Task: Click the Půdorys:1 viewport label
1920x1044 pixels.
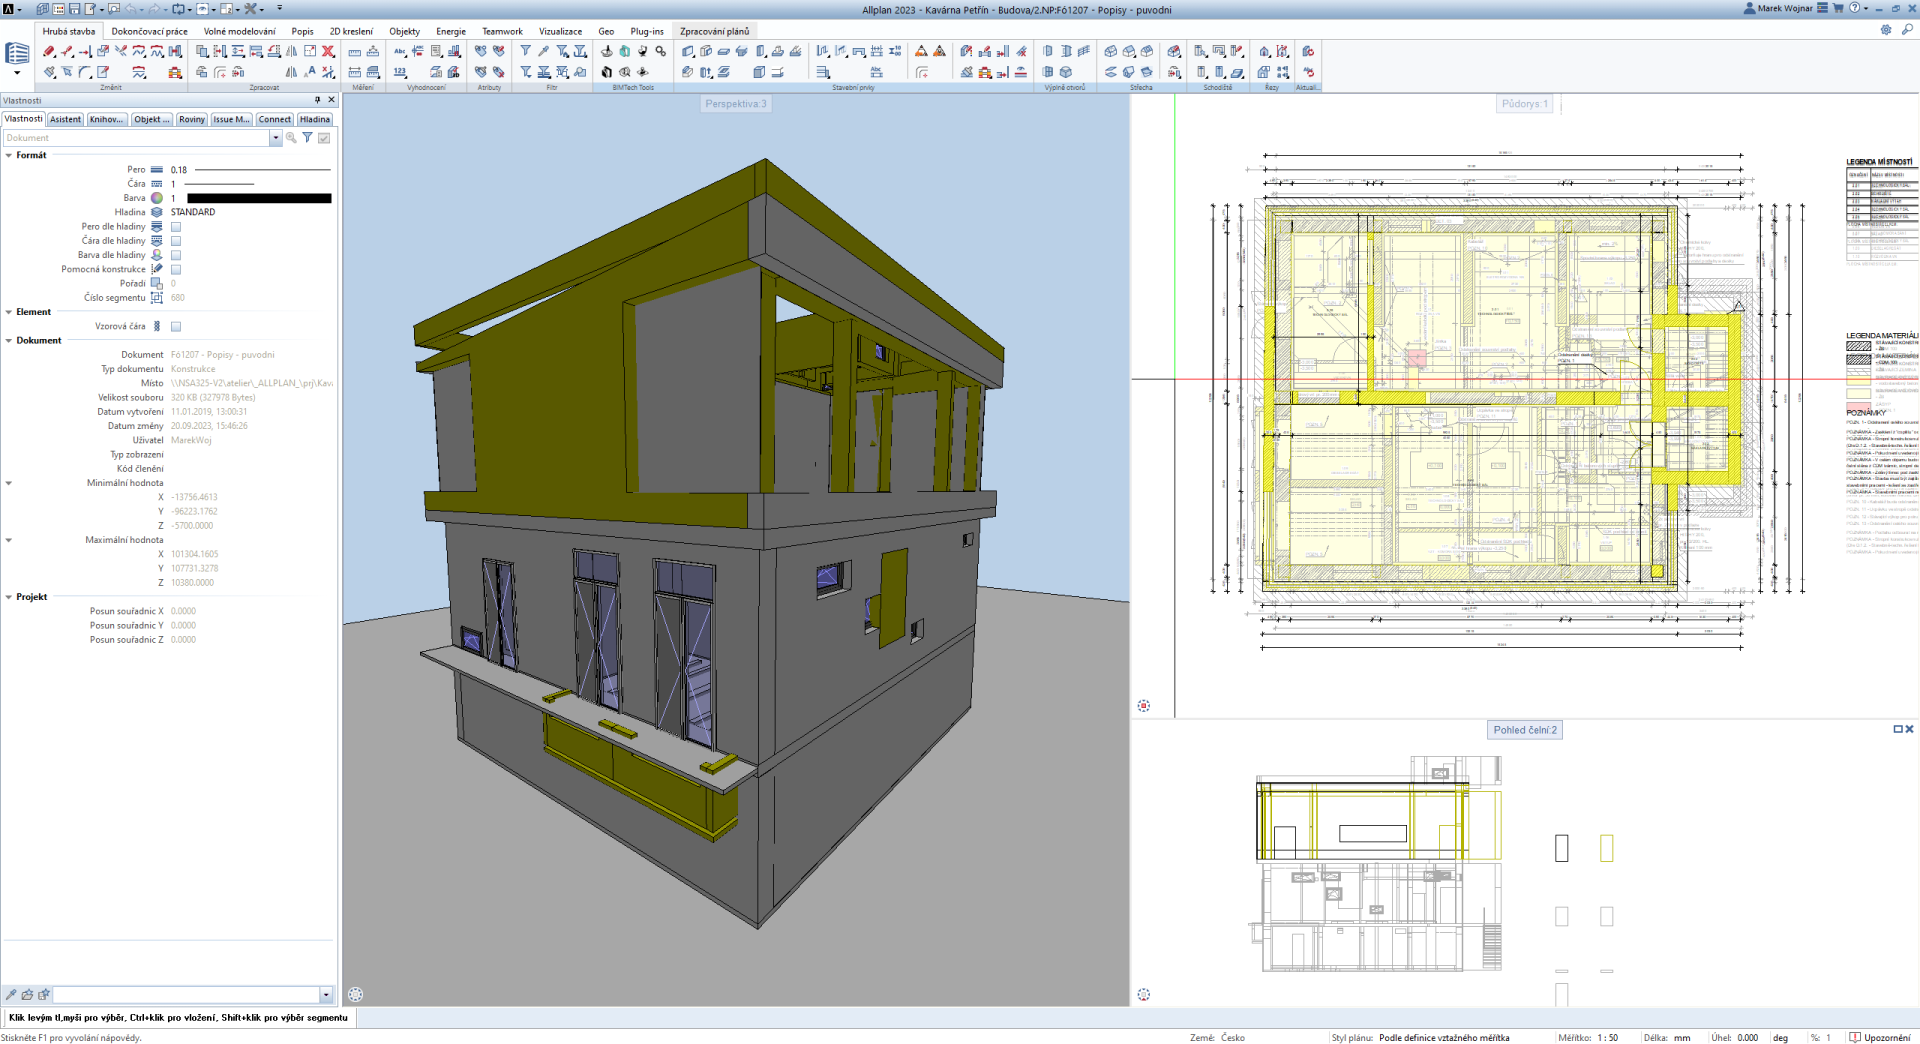Action: click(1524, 104)
